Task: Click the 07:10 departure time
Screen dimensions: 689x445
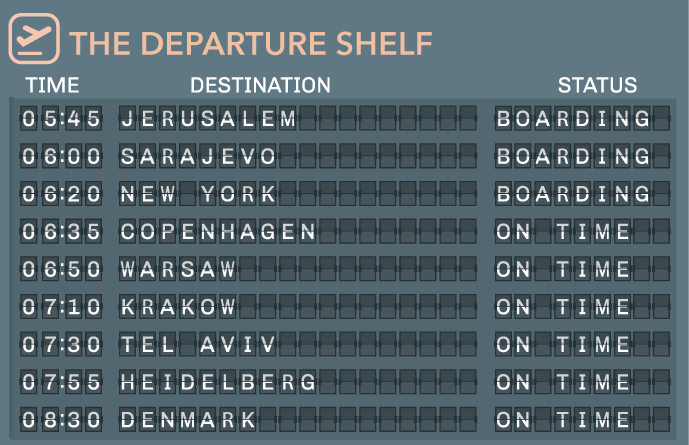Action: 61,307
